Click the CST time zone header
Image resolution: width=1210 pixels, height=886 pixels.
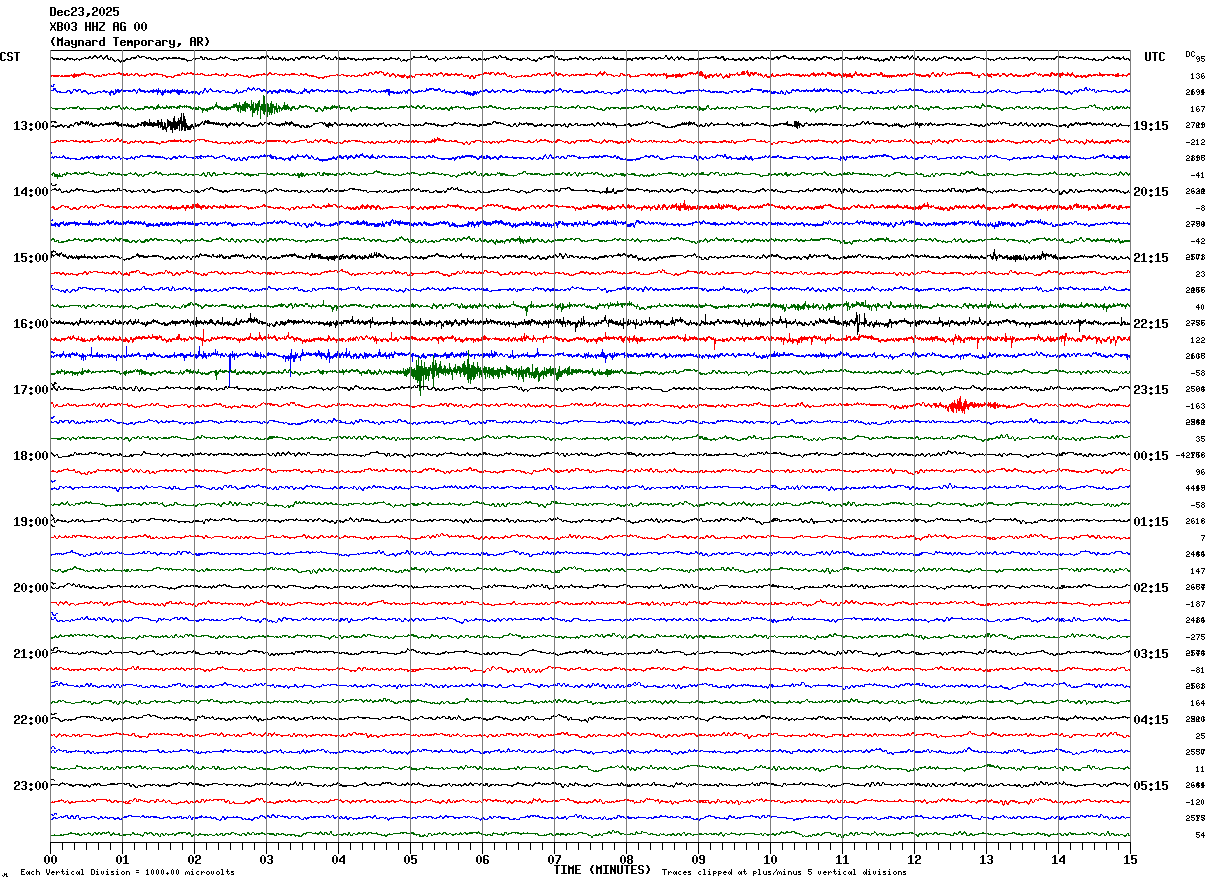click(10, 57)
